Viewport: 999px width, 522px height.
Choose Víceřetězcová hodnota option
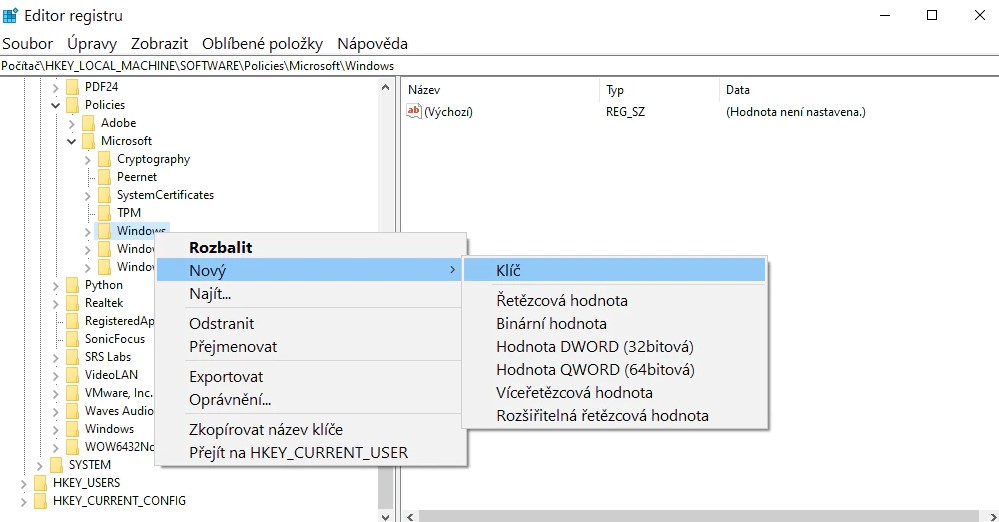[x=614, y=392]
